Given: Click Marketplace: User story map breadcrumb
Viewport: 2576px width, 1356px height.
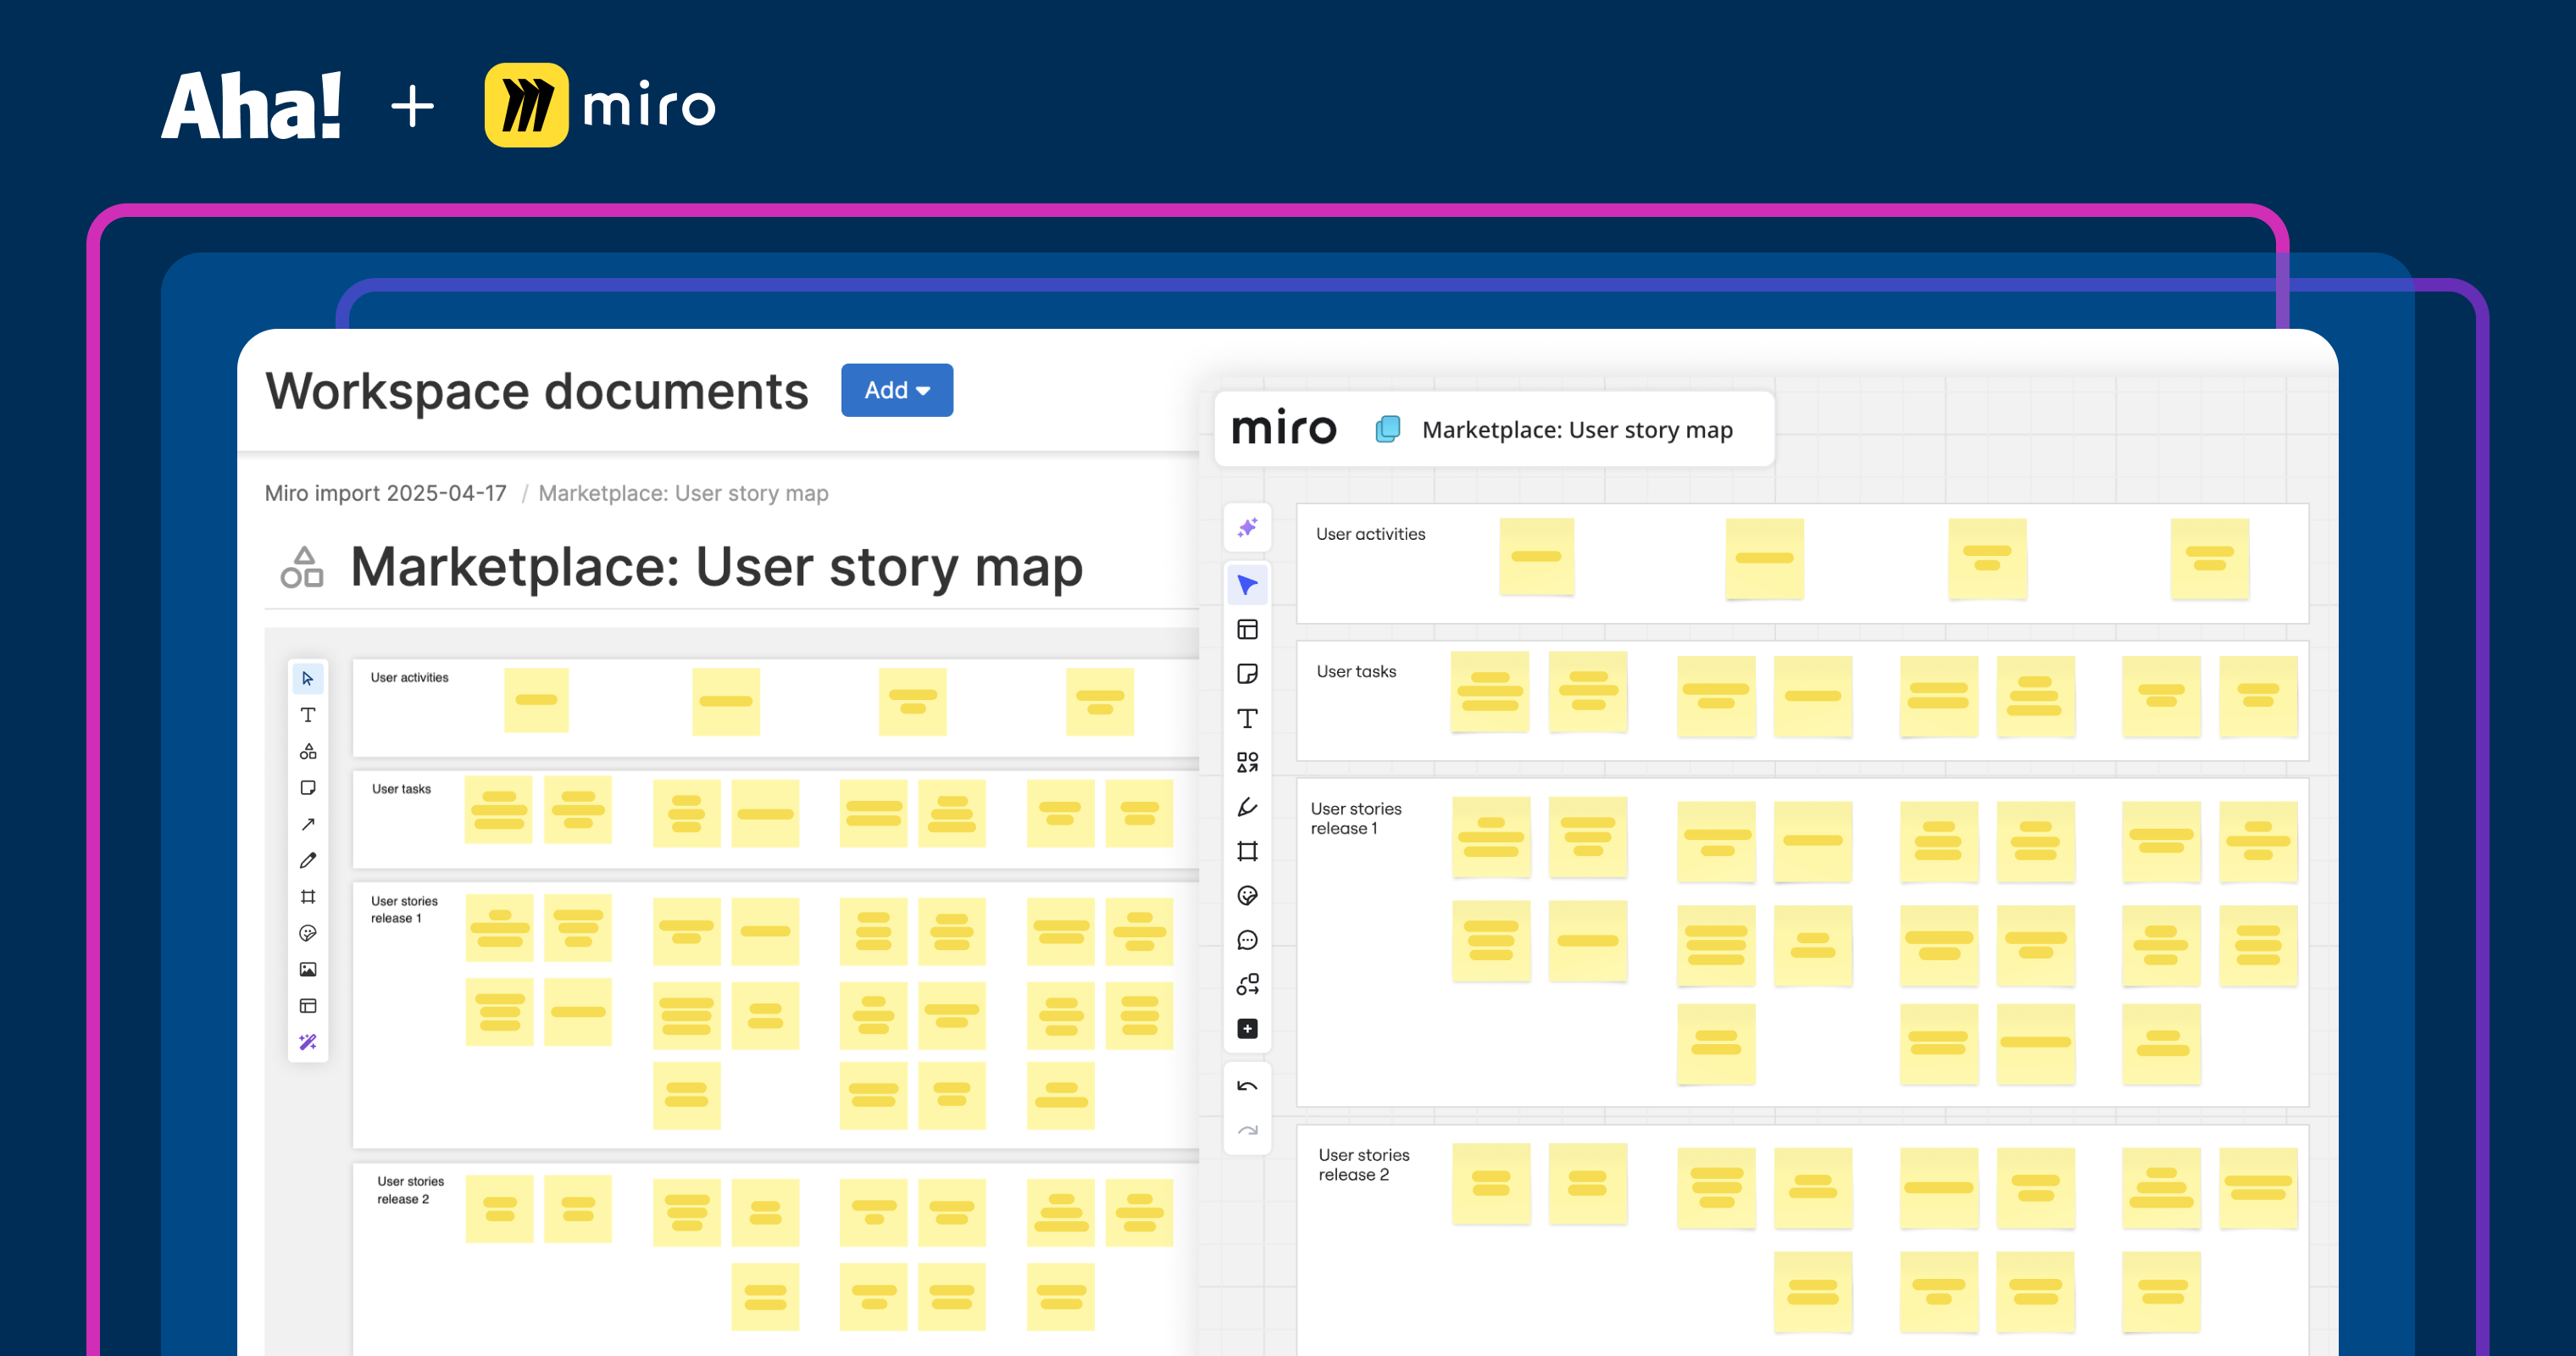Looking at the screenshot, I should [x=683, y=493].
